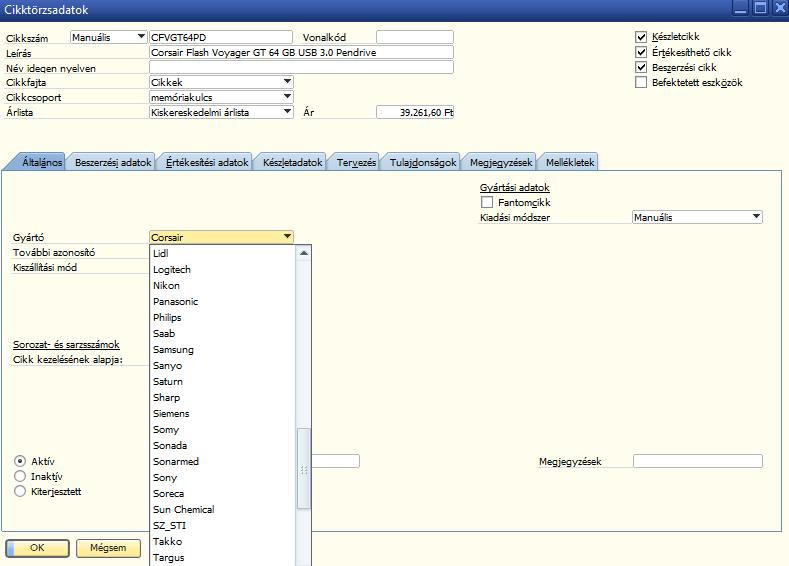Close the Cikktörzsadatok window
The image size is (789, 566).
[x=779, y=8]
